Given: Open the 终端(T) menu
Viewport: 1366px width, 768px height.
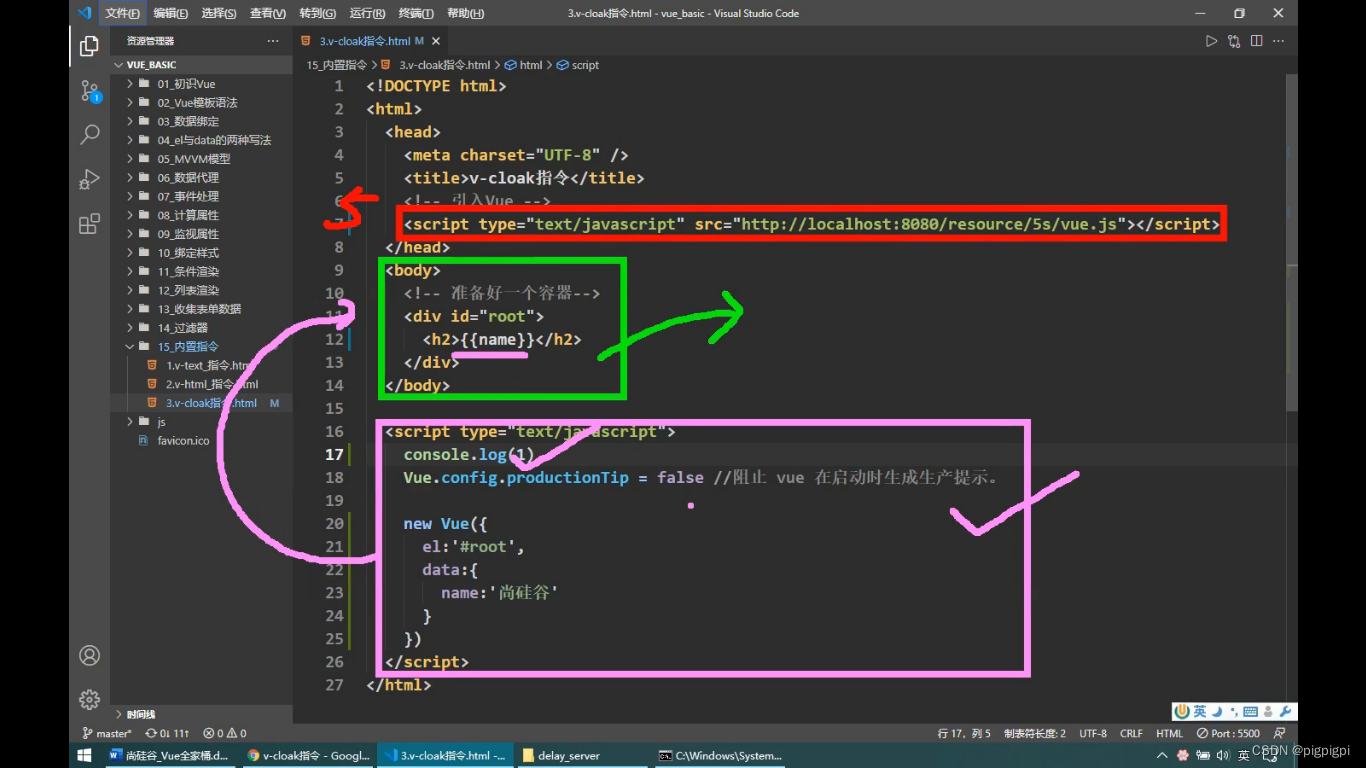Looking at the screenshot, I should (416, 13).
